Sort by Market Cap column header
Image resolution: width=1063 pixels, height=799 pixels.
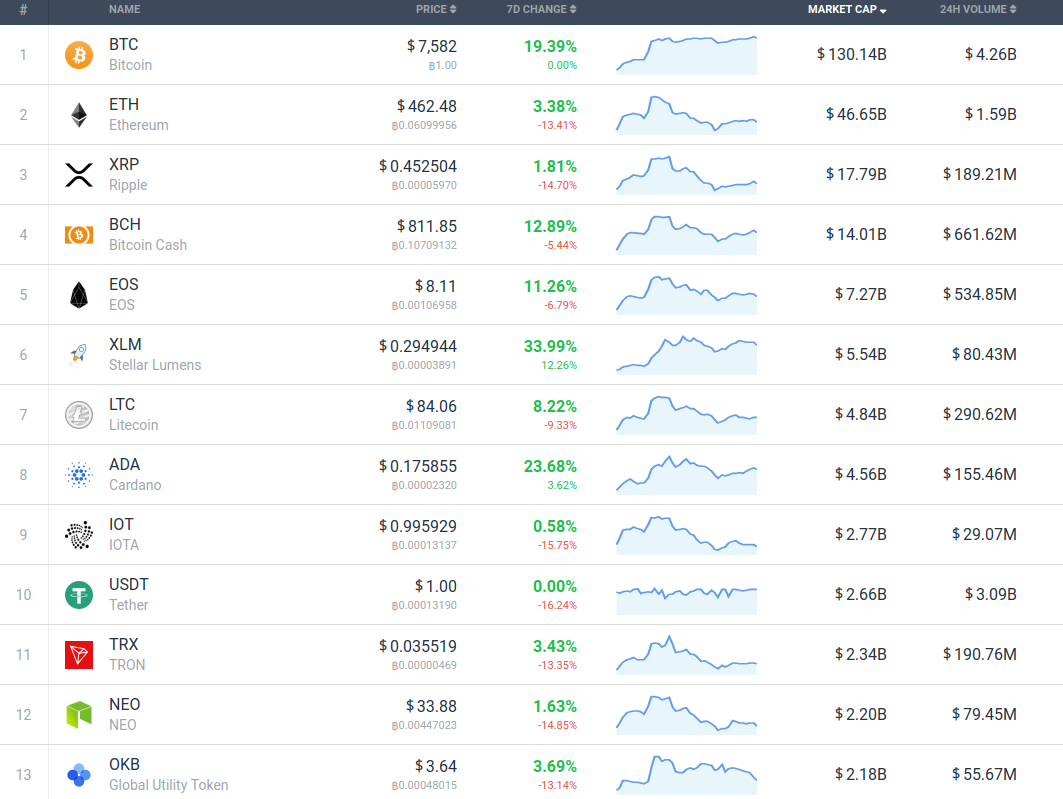847,9
